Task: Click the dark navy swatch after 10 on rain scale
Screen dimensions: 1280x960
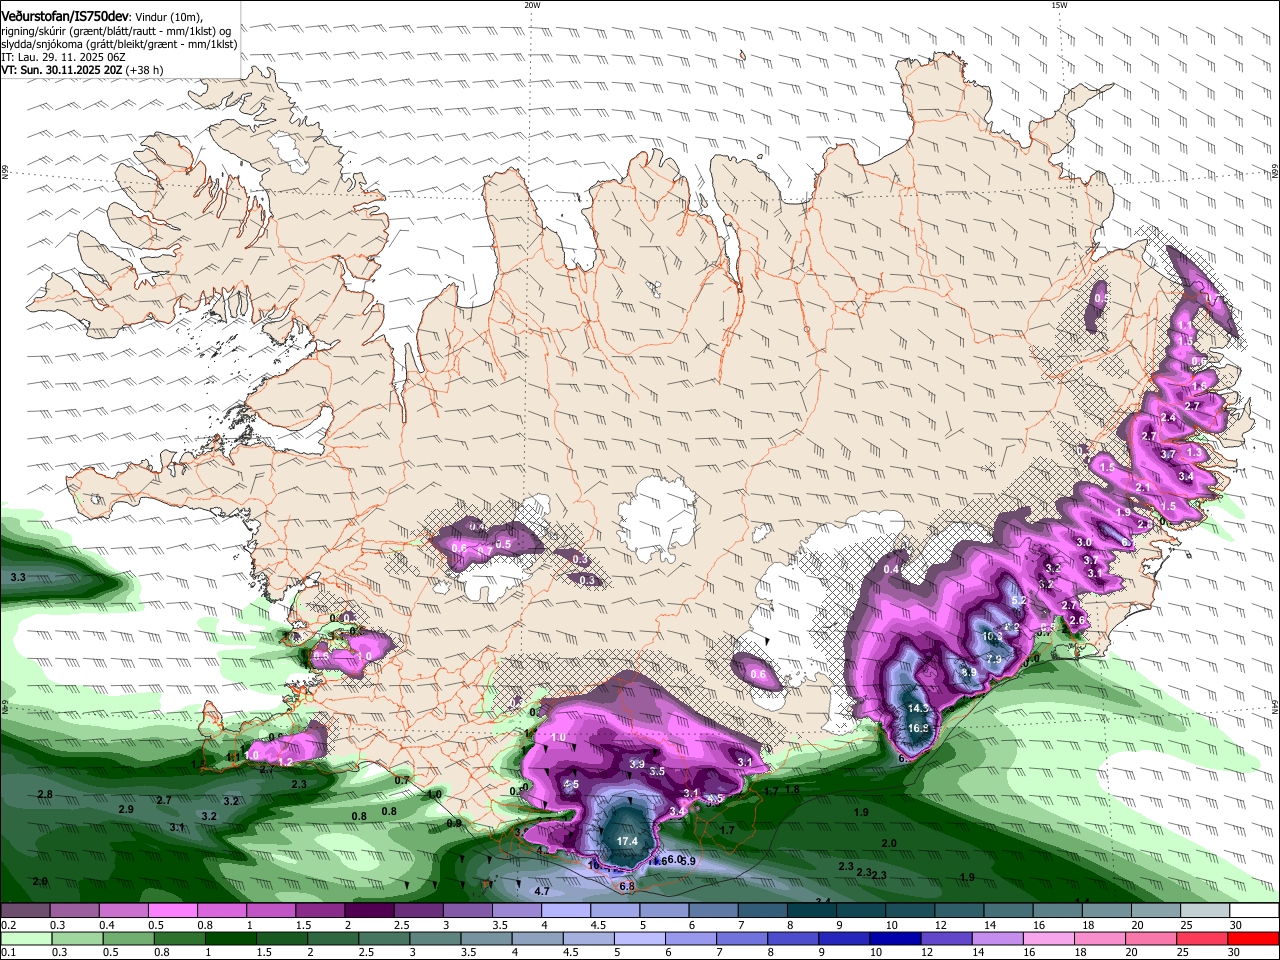Action: (893, 938)
